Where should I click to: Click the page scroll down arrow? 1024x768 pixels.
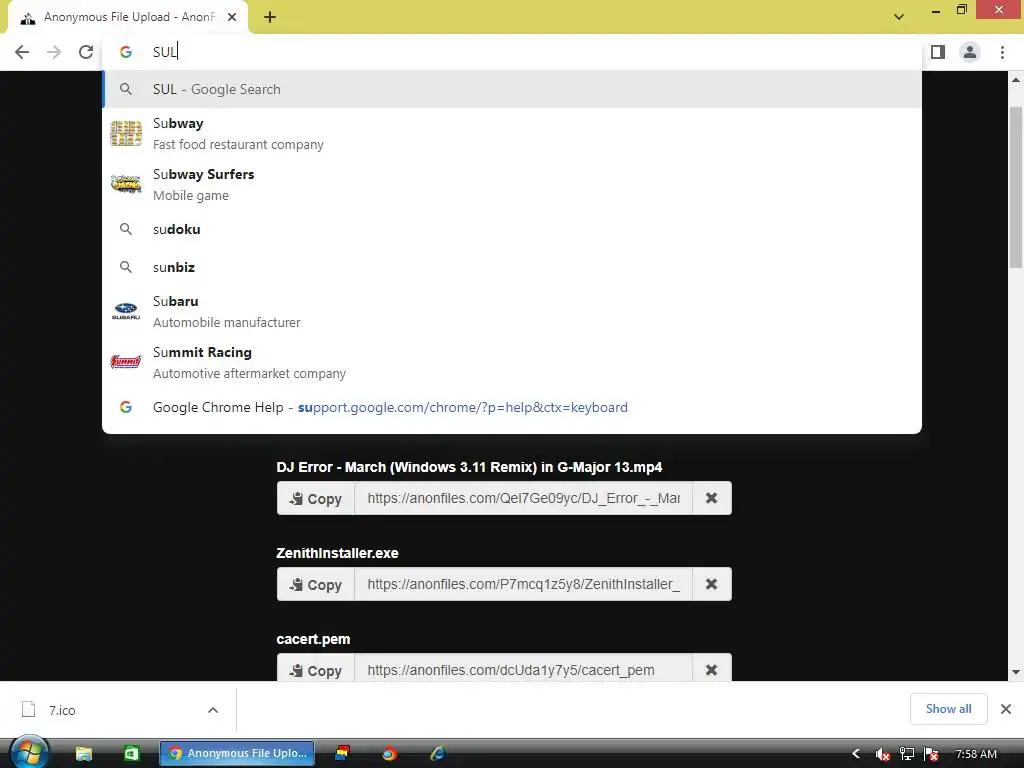(1016, 672)
